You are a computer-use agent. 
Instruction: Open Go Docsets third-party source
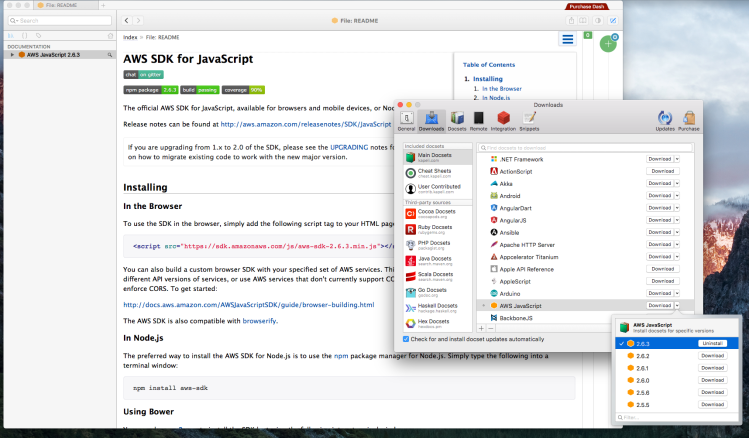coord(438,292)
